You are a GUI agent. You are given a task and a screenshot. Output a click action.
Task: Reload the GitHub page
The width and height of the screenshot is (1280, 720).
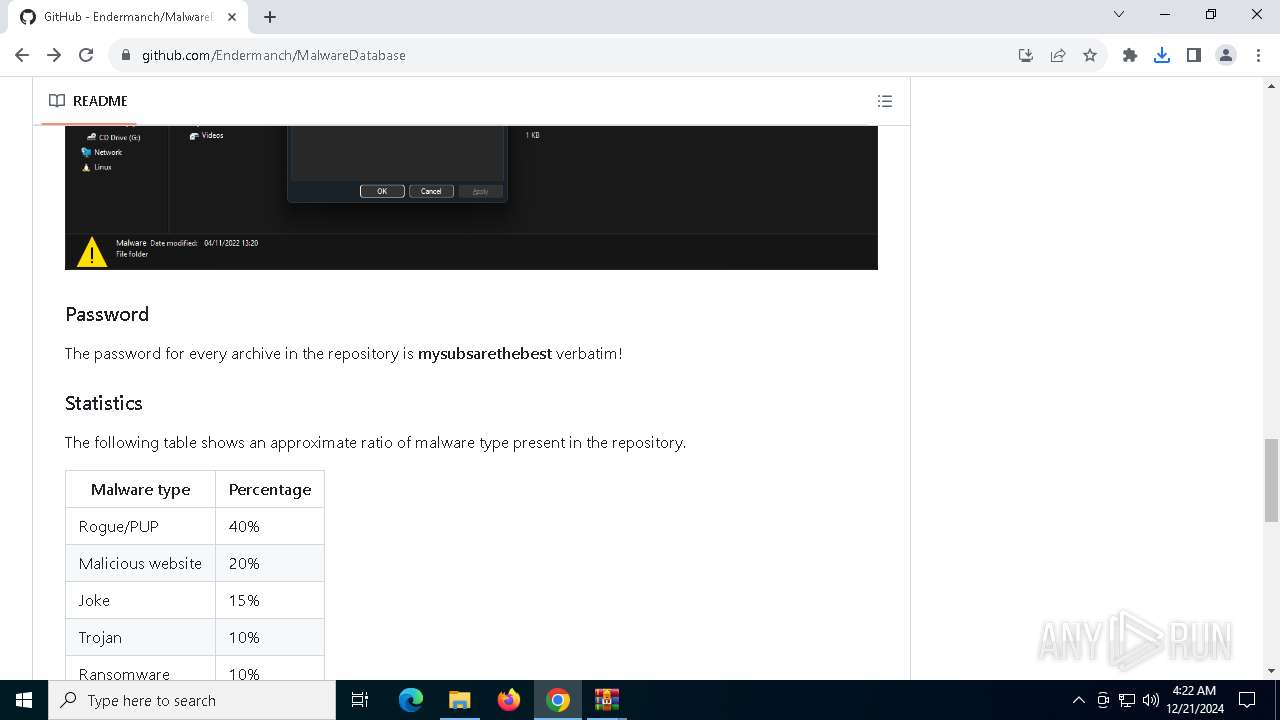pos(86,55)
